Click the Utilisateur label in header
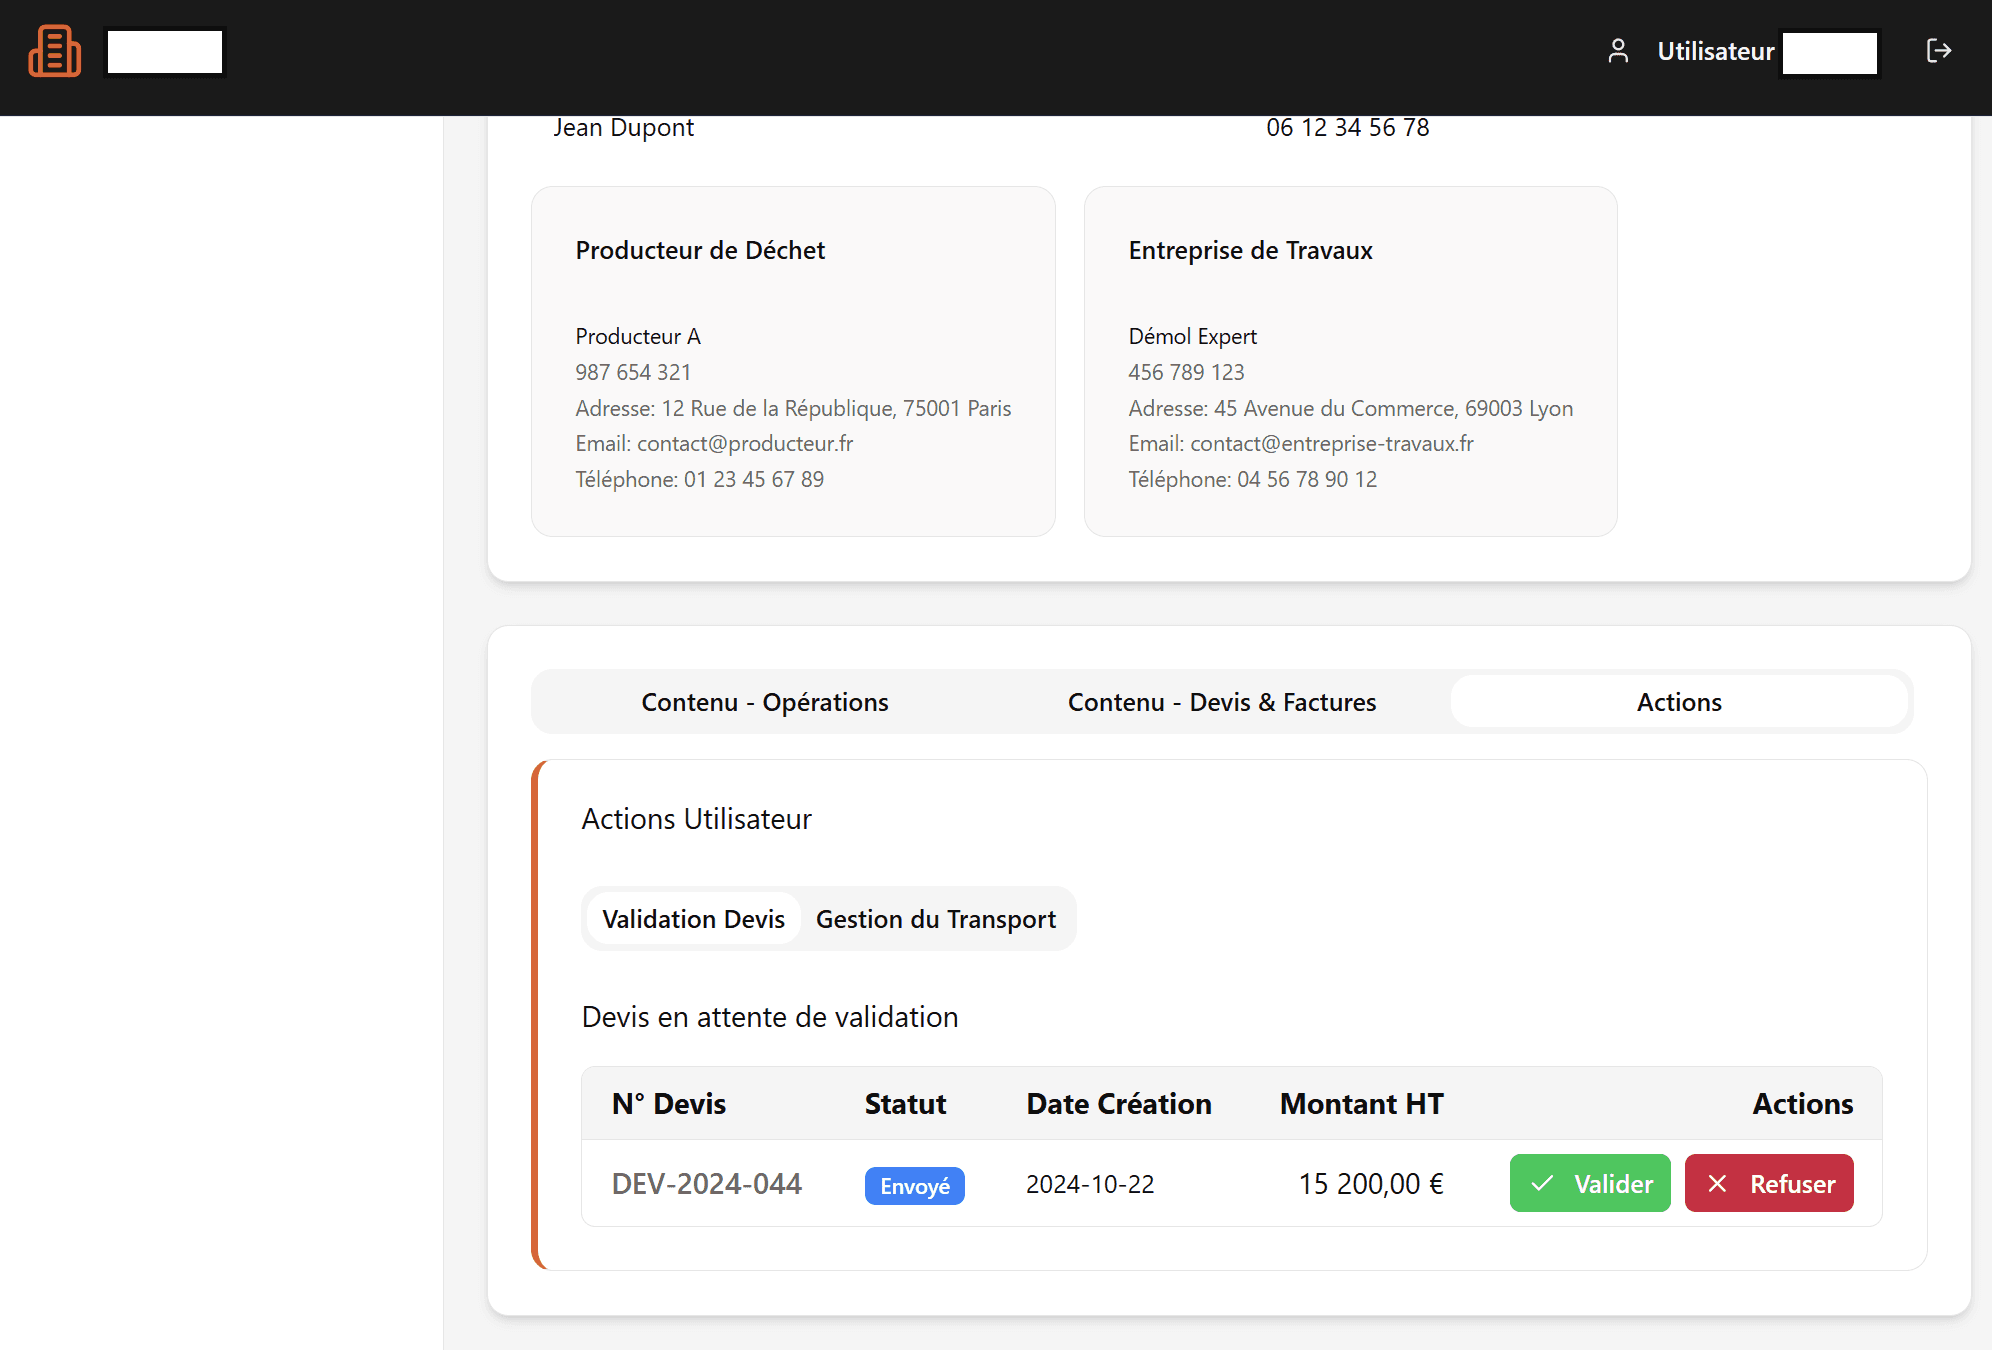1992x1350 pixels. click(x=1716, y=51)
